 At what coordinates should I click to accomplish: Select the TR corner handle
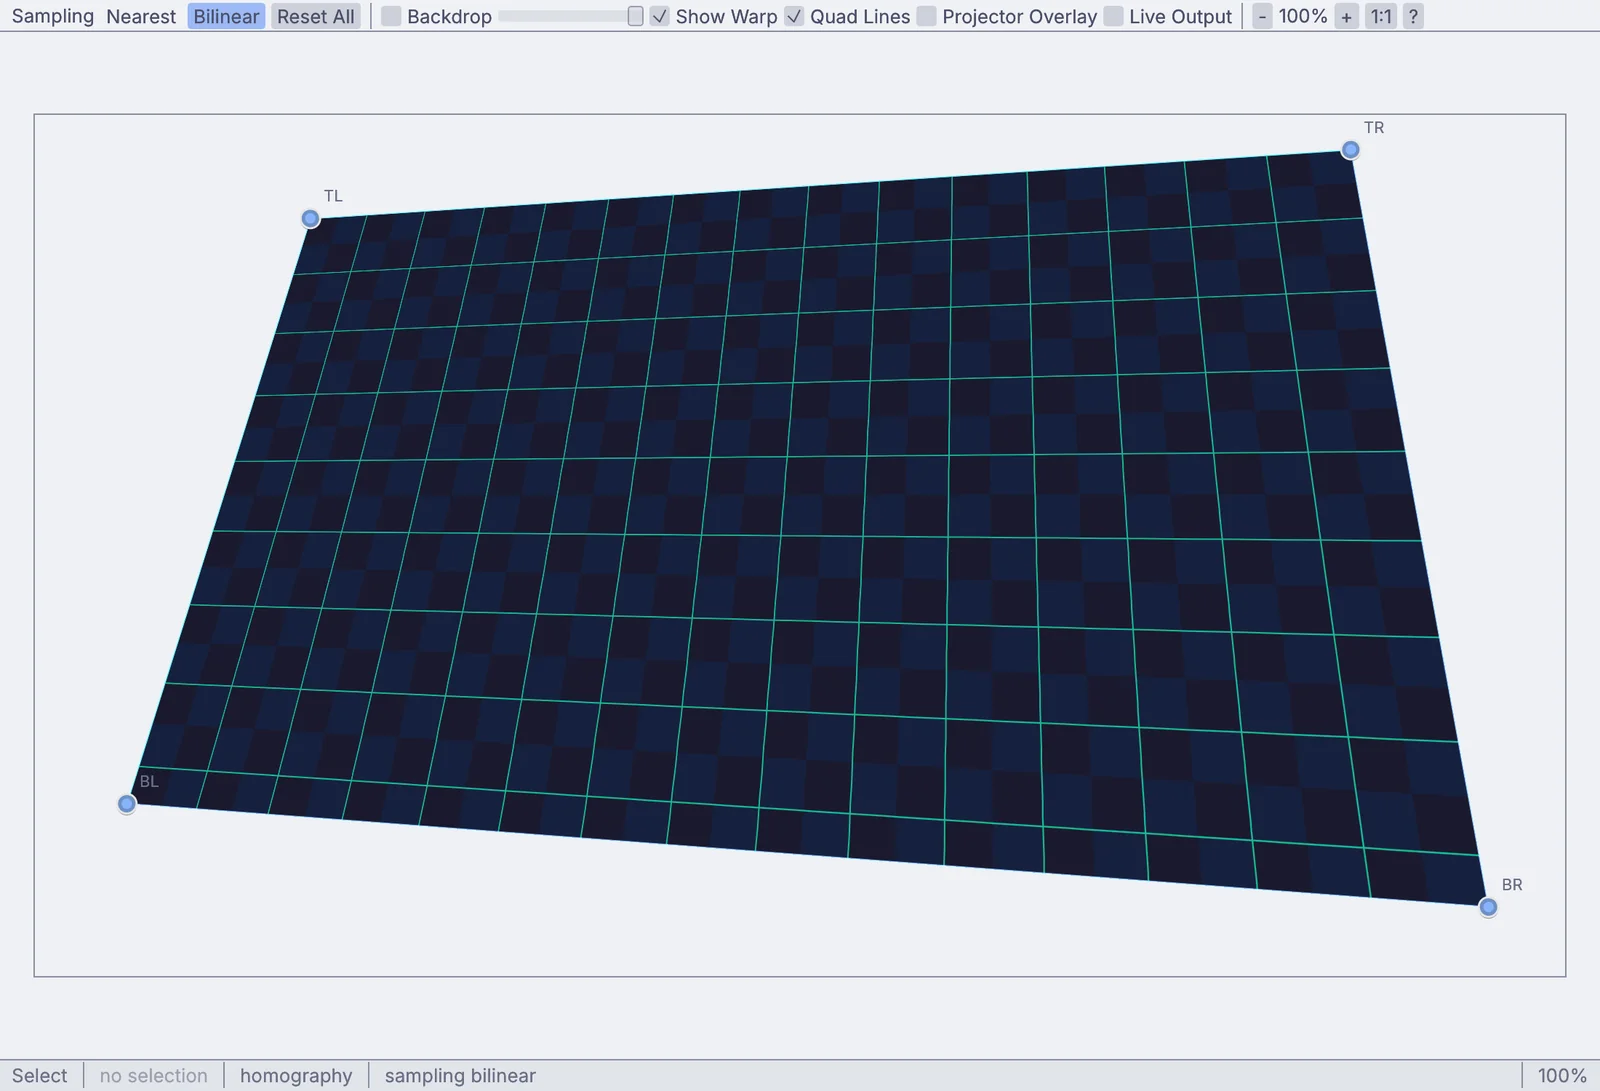point(1350,149)
